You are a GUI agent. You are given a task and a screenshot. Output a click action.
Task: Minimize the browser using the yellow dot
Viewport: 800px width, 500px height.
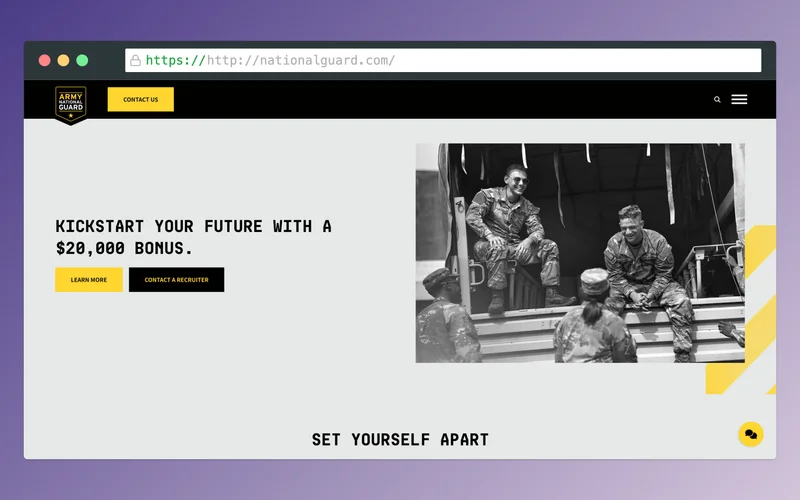(63, 60)
